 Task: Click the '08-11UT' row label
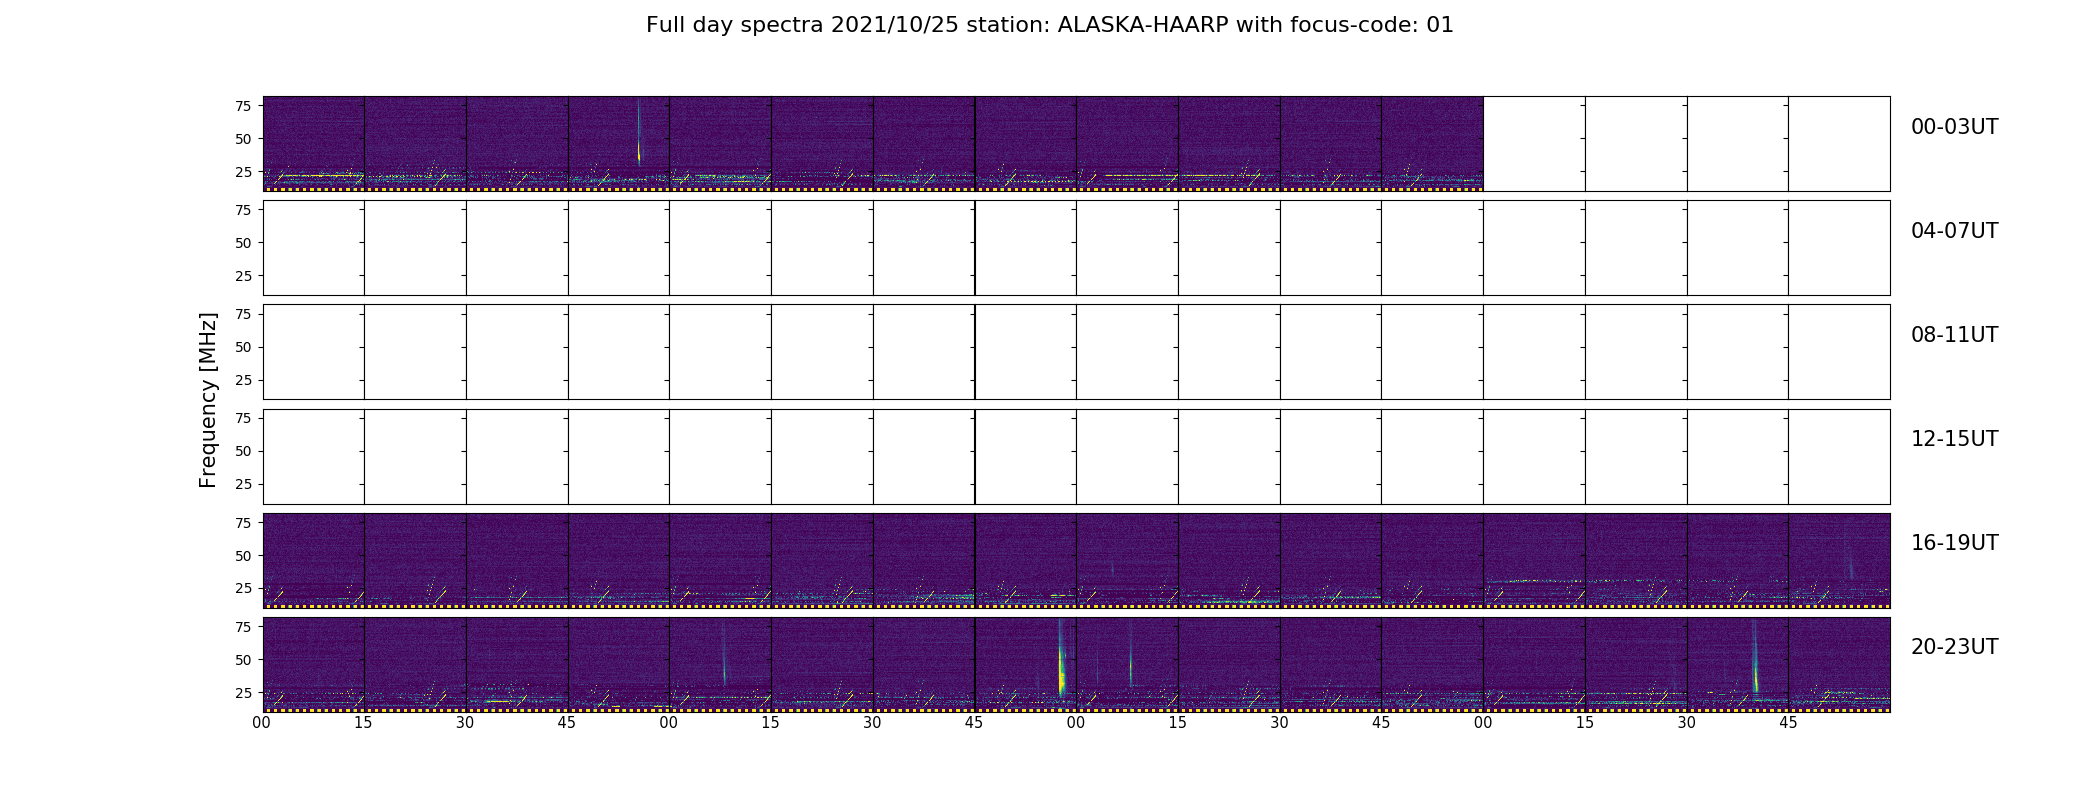[1954, 335]
